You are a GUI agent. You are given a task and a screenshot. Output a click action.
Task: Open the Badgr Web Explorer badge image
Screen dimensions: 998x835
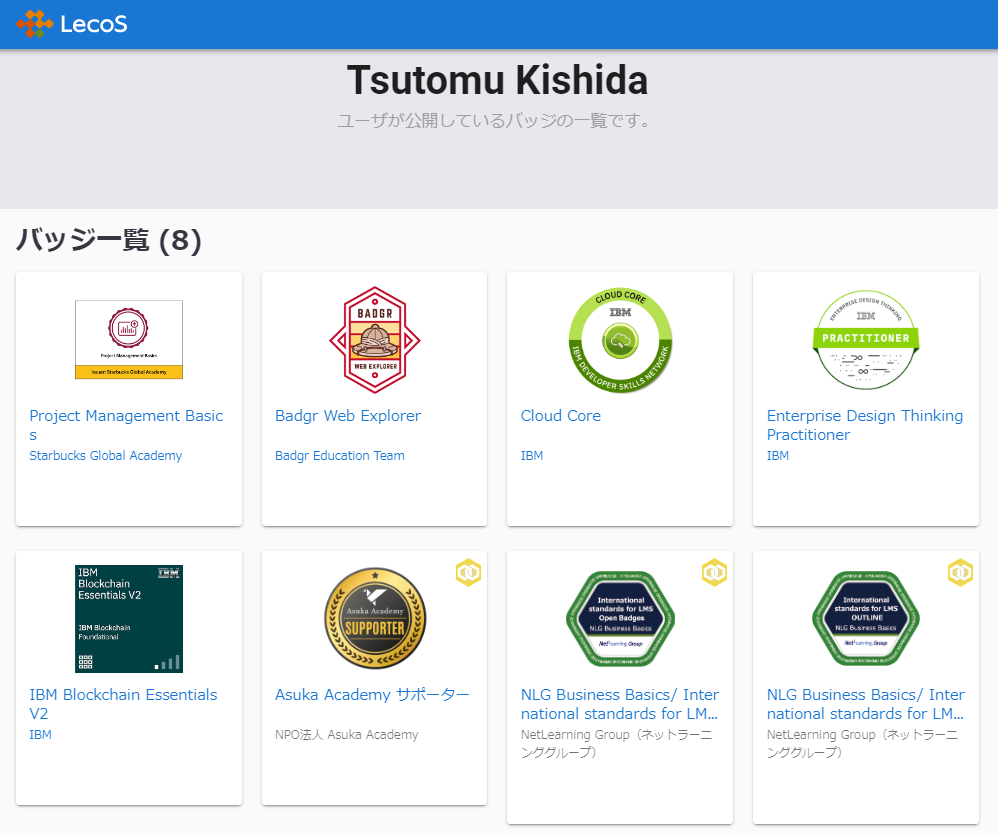coord(375,339)
